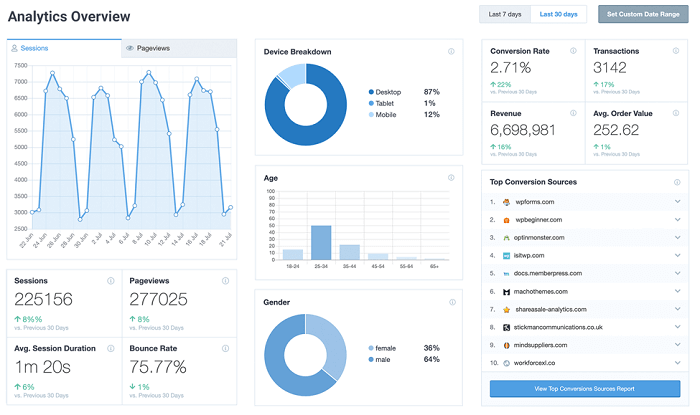The height and width of the screenshot is (415, 700).
Task: Expand the wpforms.com source row
Action: point(677,202)
